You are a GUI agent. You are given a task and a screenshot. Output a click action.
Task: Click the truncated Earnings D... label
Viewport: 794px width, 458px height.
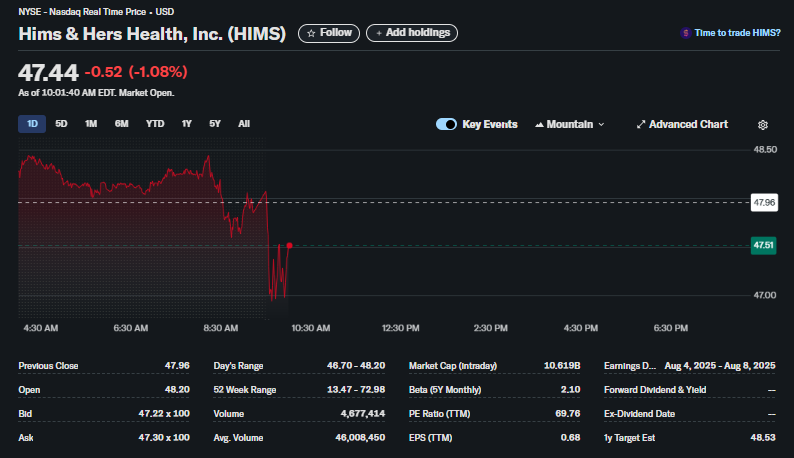click(629, 366)
